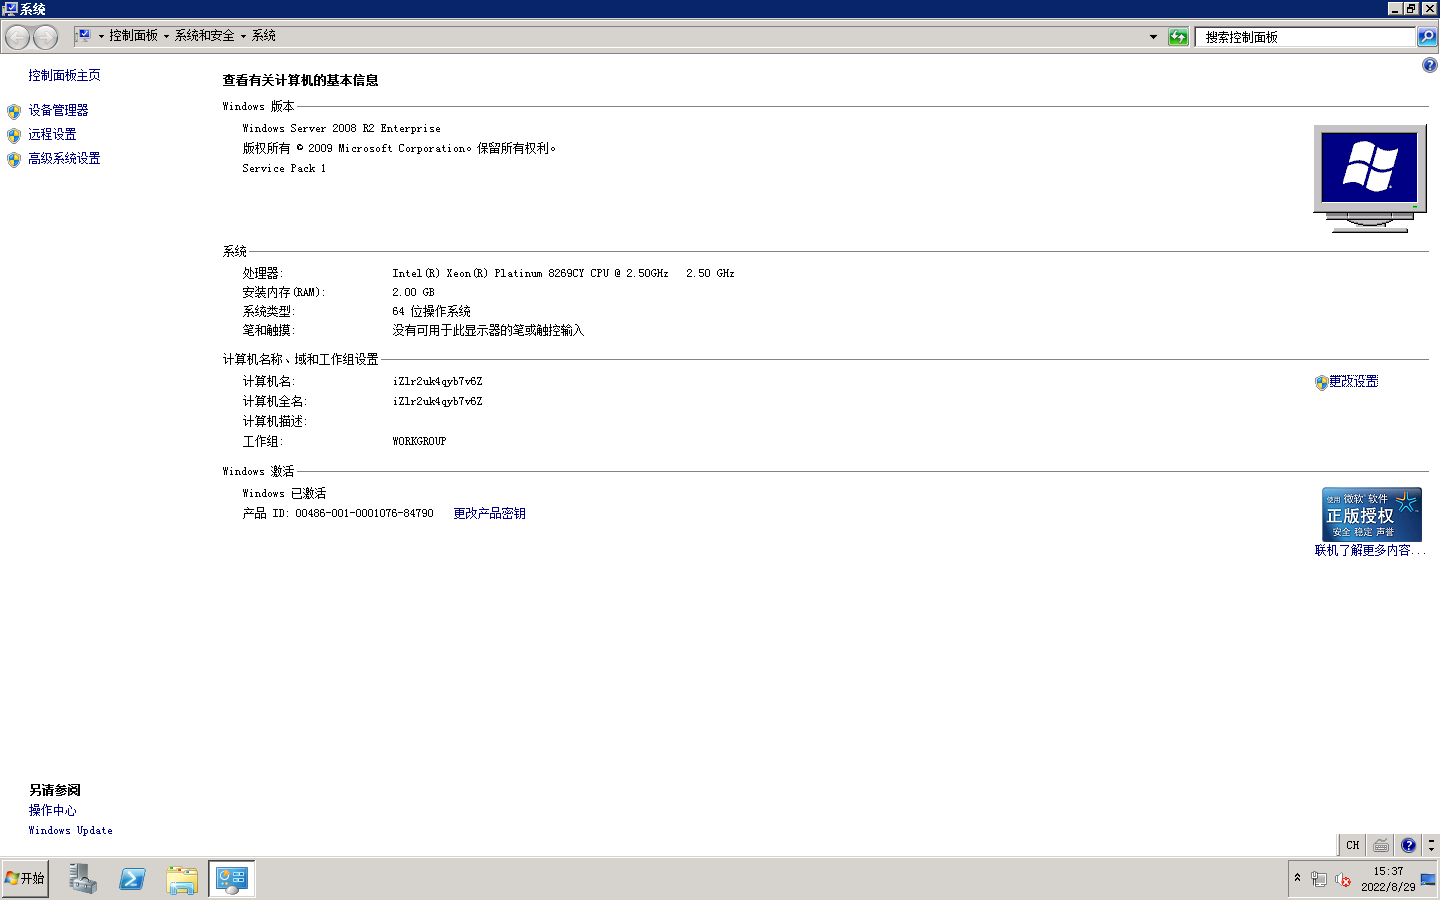Open Windows Explorer folder in taskbar
Image resolution: width=1440 pixels, height=900 pixels.
[x=182, y=879]
